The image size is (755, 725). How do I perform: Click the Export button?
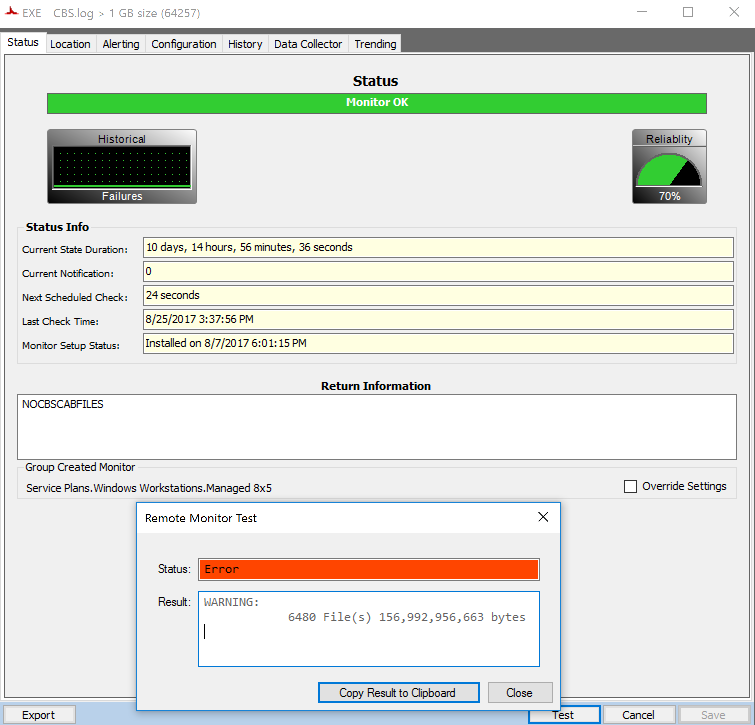click(x=39, y=715)
